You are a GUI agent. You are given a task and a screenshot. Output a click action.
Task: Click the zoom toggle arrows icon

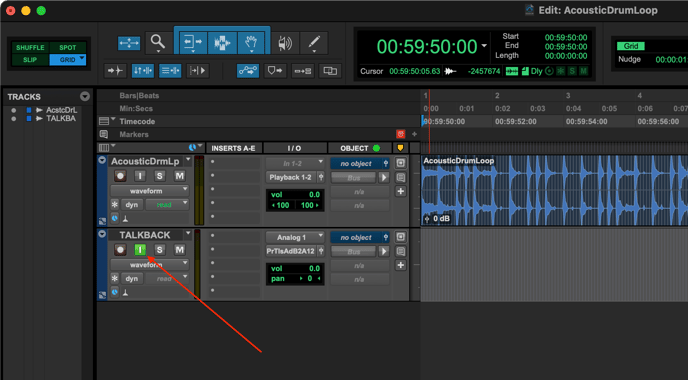click(129, 43)
